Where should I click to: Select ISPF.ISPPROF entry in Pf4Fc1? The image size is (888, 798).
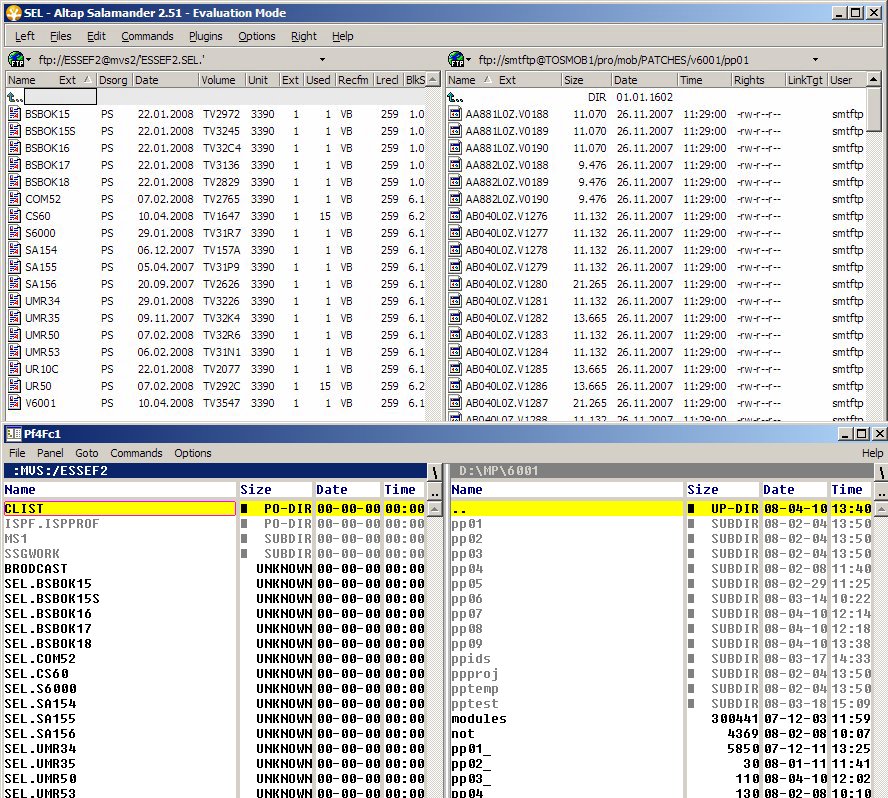[52, 523]
